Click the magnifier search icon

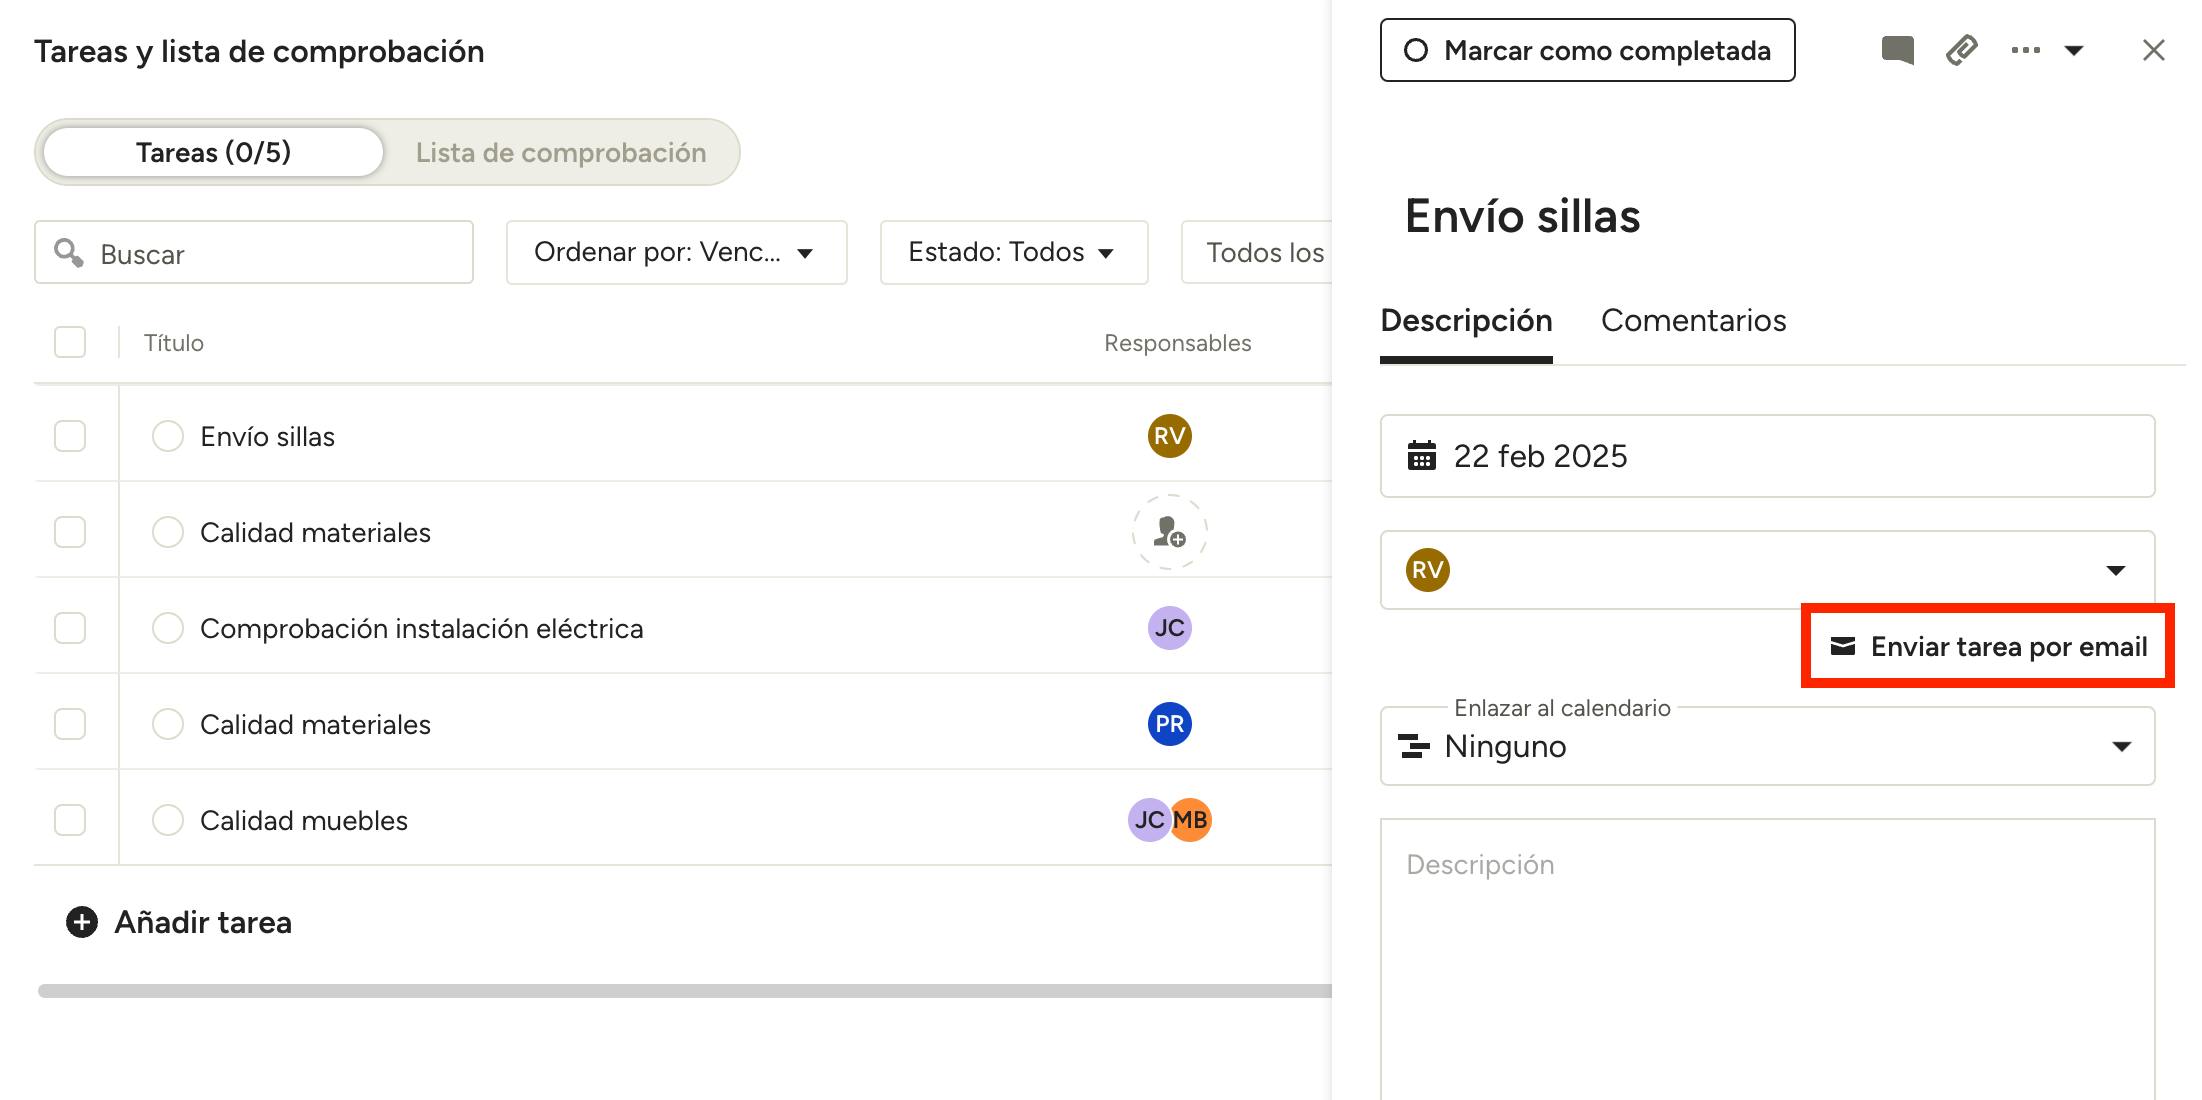click(x=68, y=253)
